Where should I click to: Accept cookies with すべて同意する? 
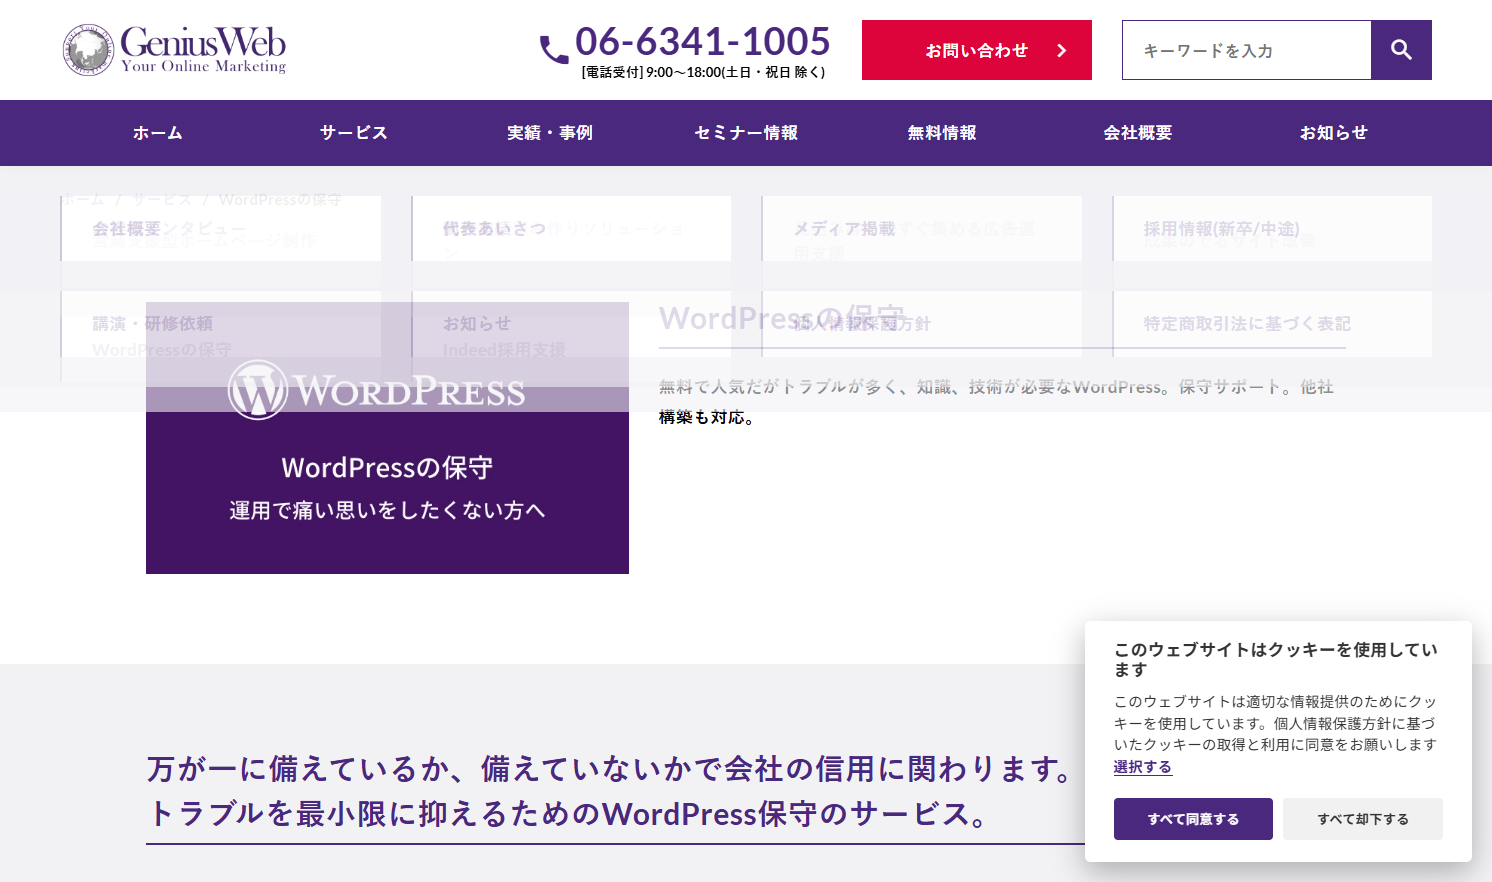pyautogui.click(x=1193, y=819)
